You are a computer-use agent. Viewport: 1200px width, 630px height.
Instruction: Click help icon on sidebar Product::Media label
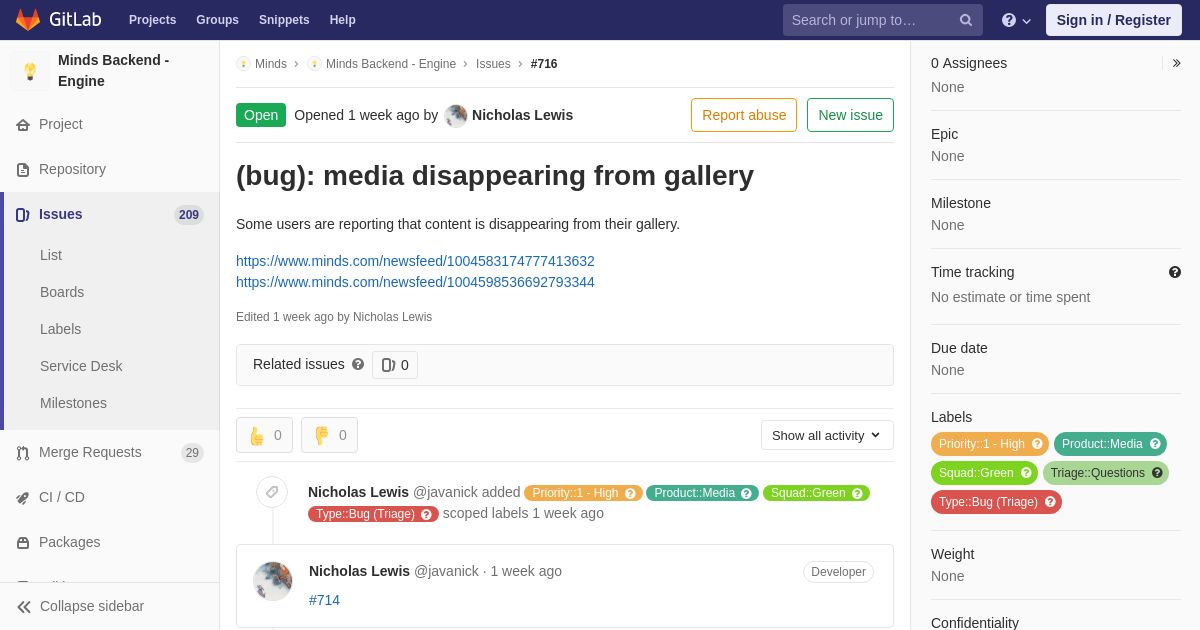1155,444
